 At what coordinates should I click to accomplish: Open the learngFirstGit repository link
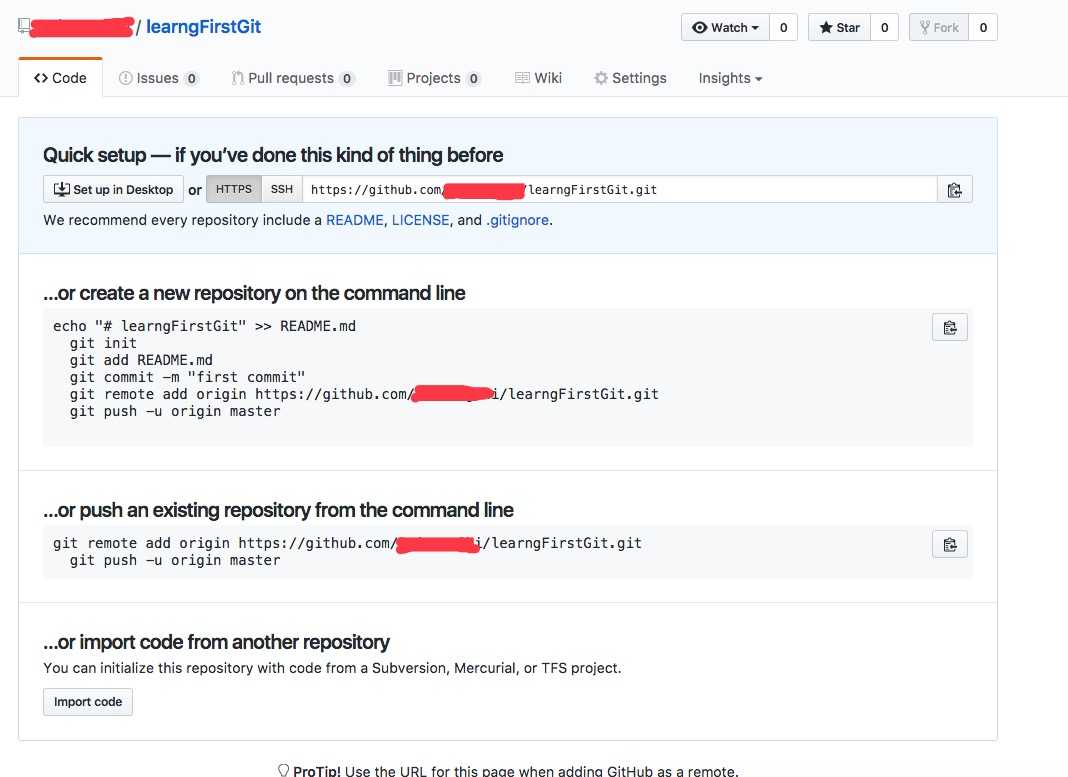[x=203, y=27]
